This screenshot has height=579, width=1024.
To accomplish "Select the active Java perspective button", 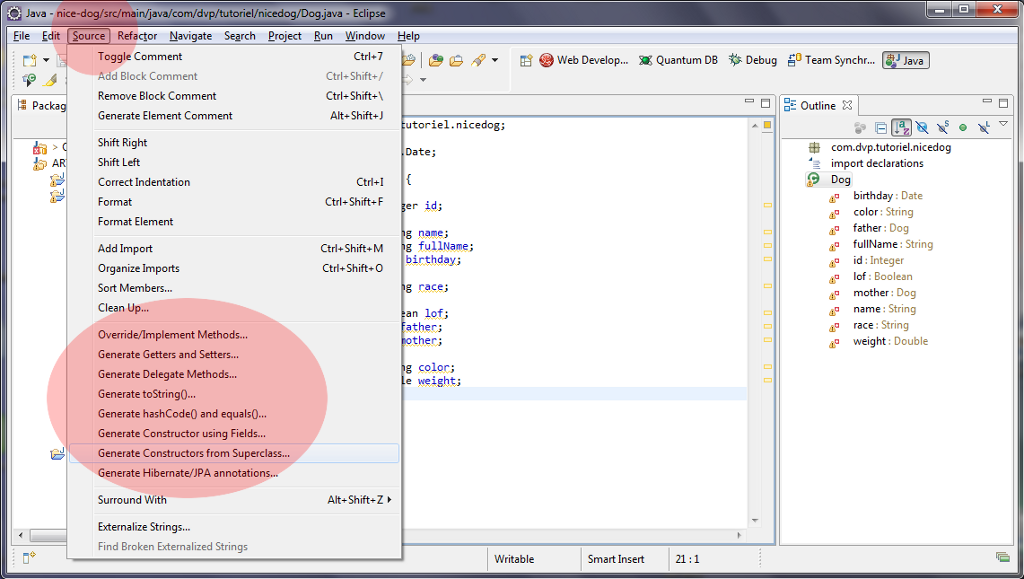I will [905, 60].
